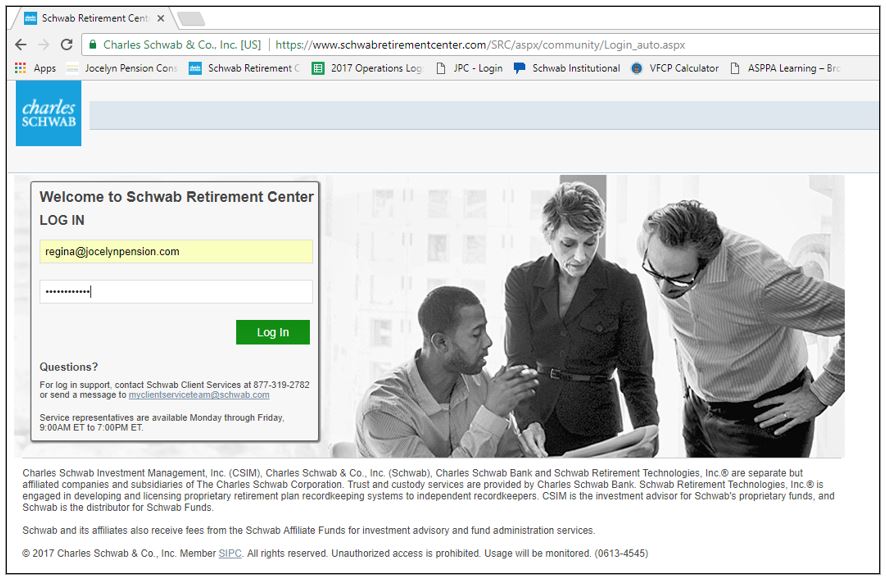This screenshot has width=886, height=580.
Task: Open the Schwab Institutional bookmark
Action: (566, 68)
